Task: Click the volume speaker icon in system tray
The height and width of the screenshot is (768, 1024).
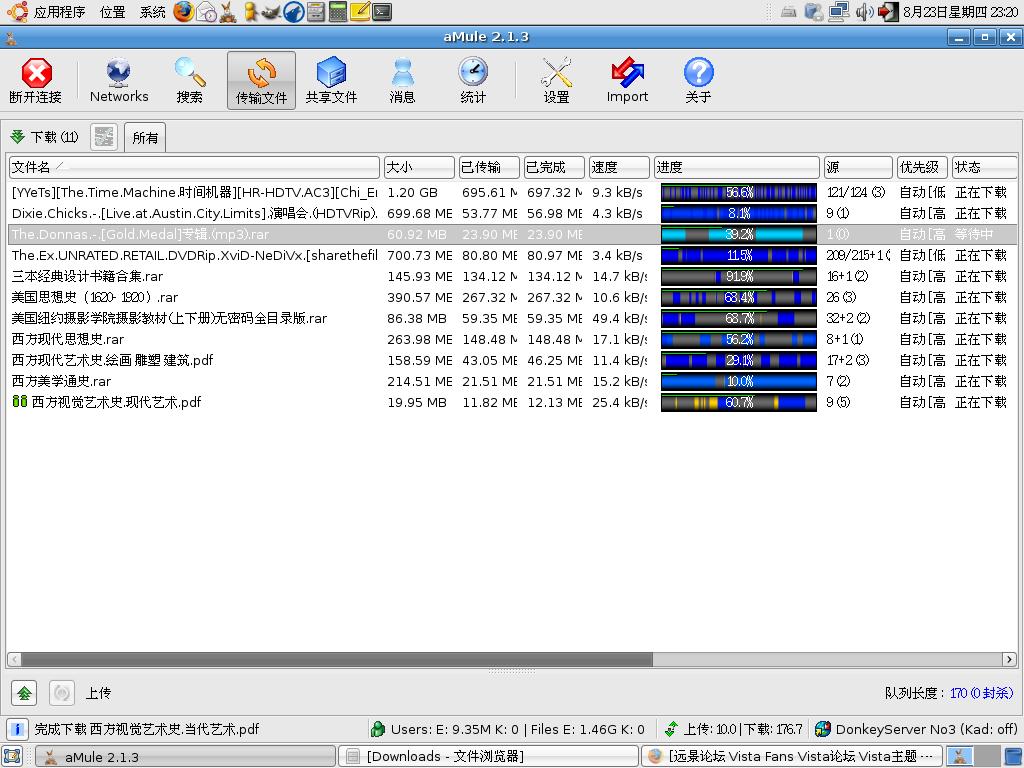Action: [x=864, y=11]
